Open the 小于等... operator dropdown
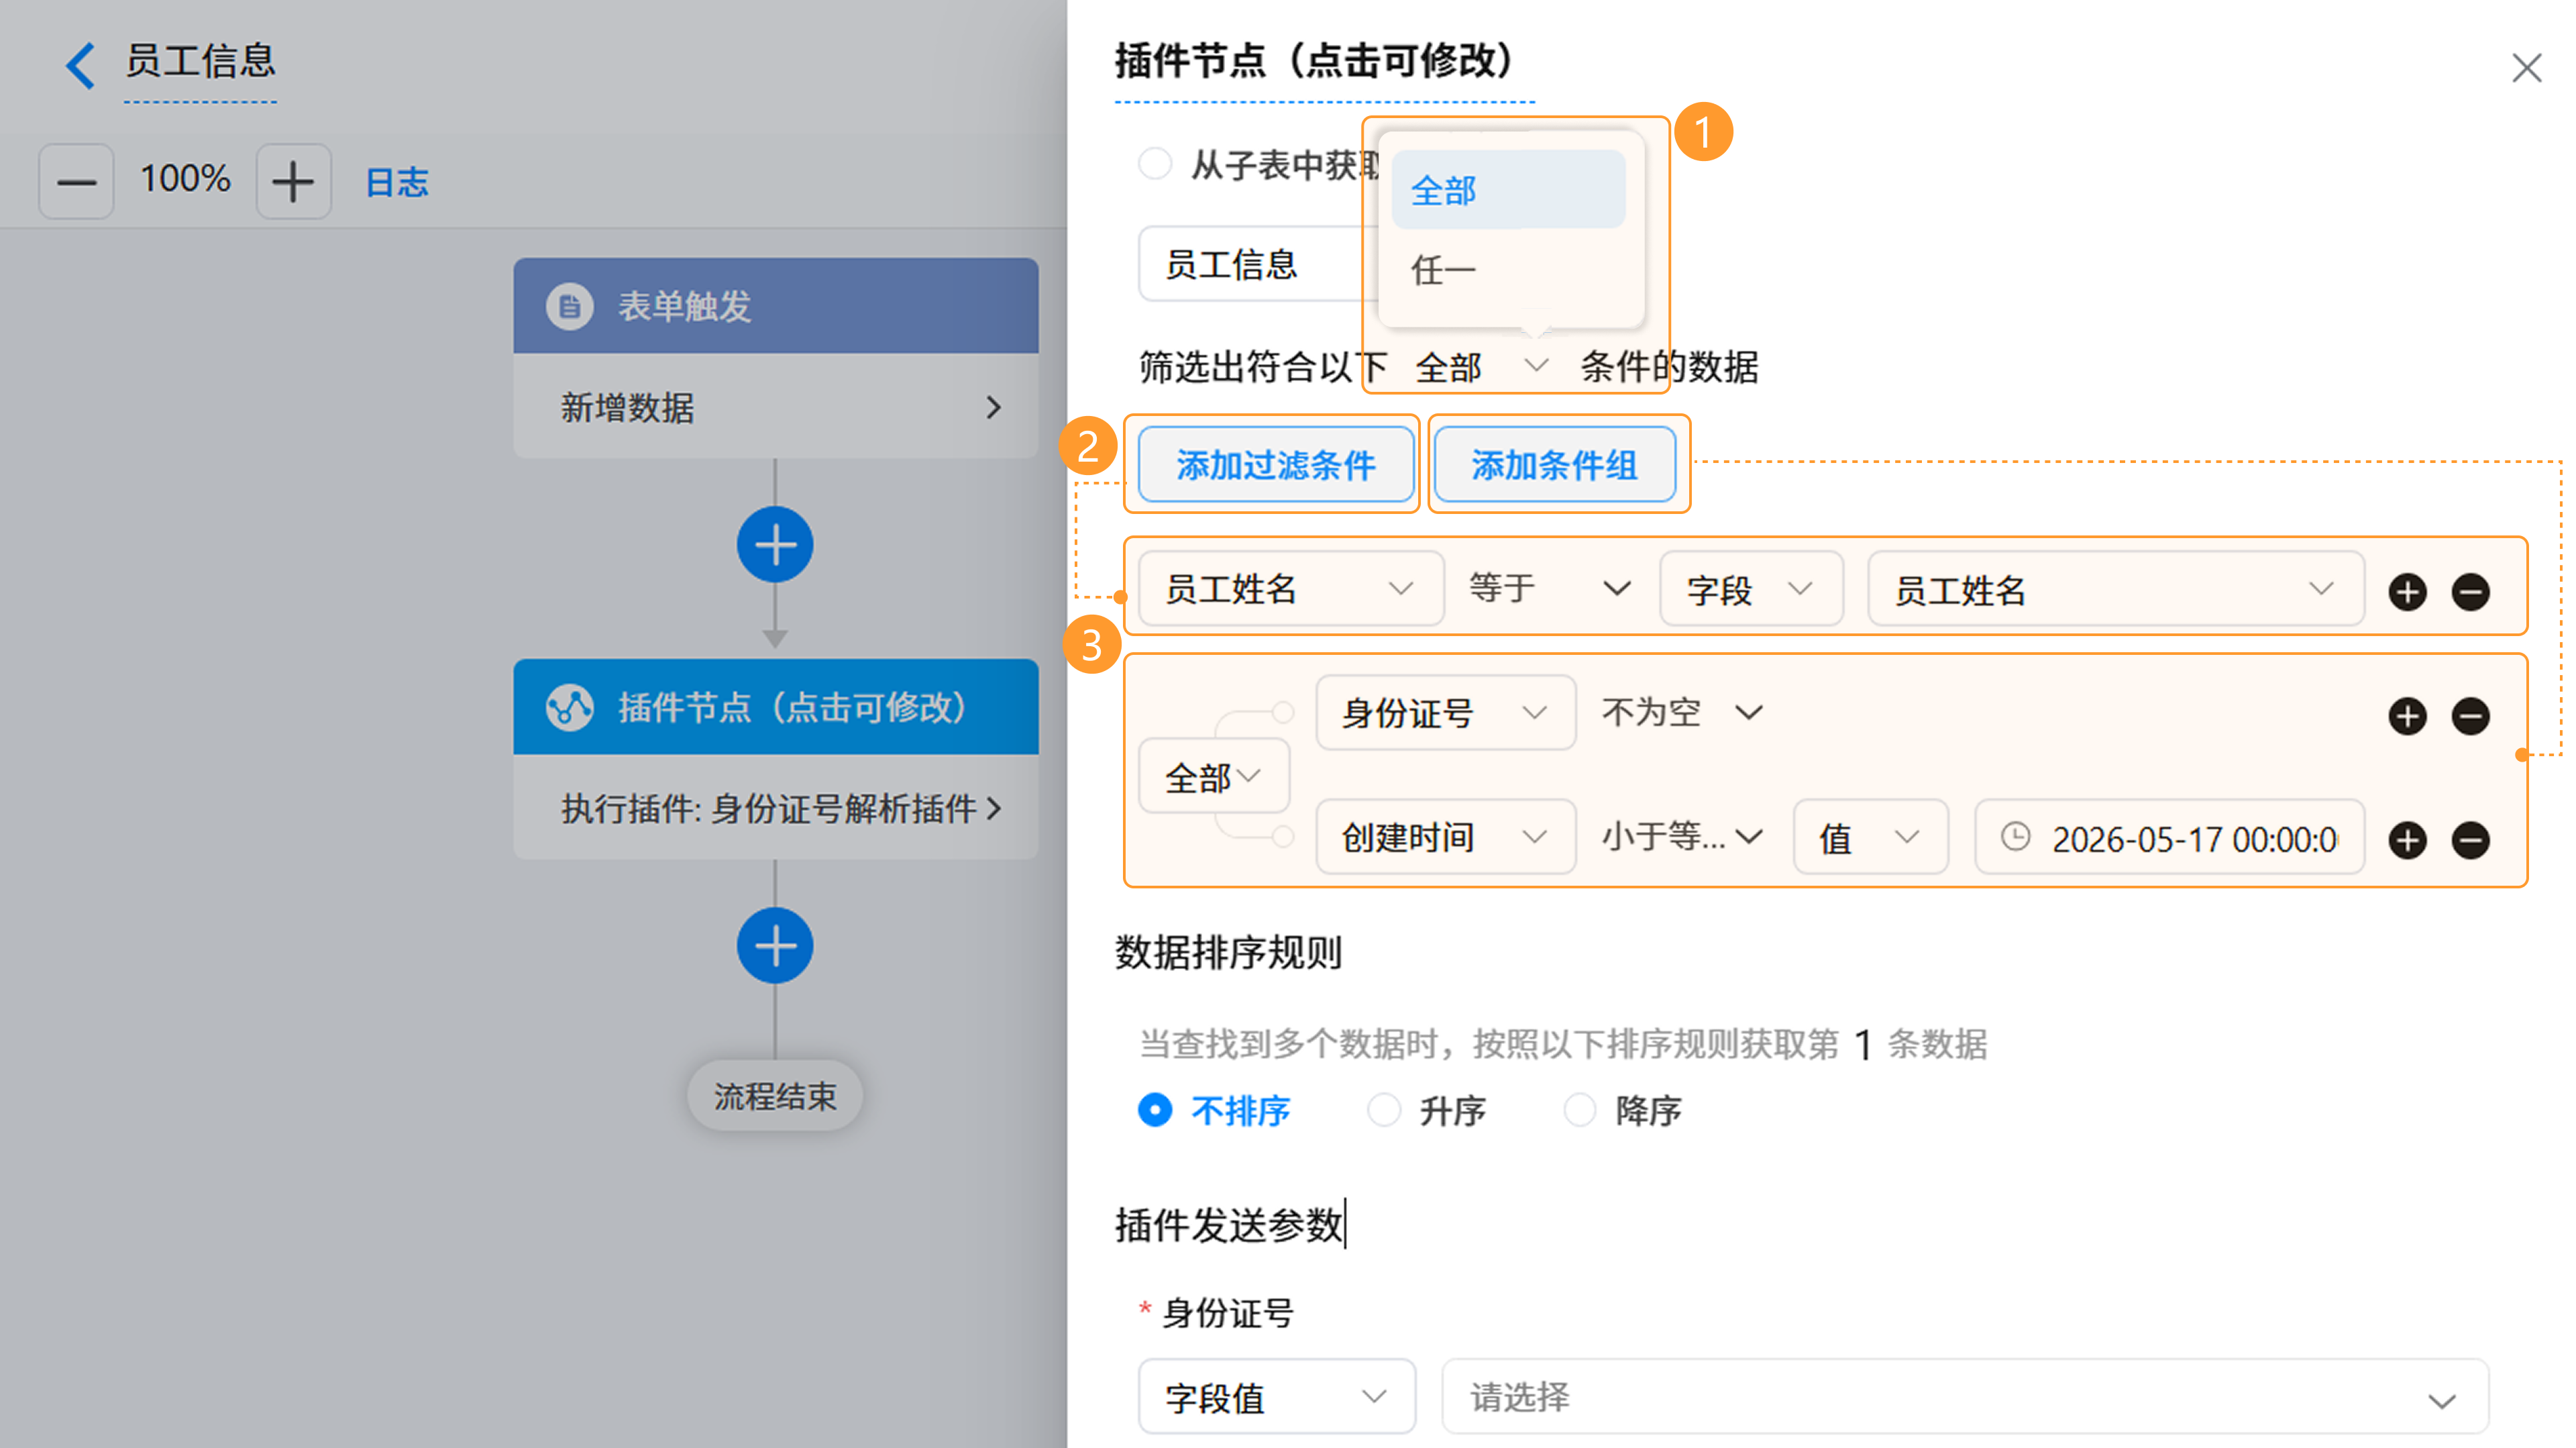 (1682, 836)
